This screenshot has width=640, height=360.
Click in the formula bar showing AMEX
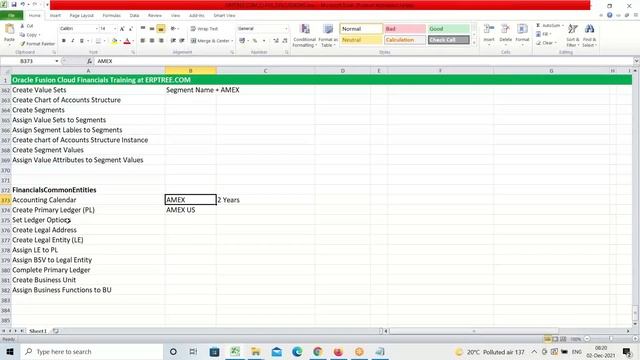[363, 61]
